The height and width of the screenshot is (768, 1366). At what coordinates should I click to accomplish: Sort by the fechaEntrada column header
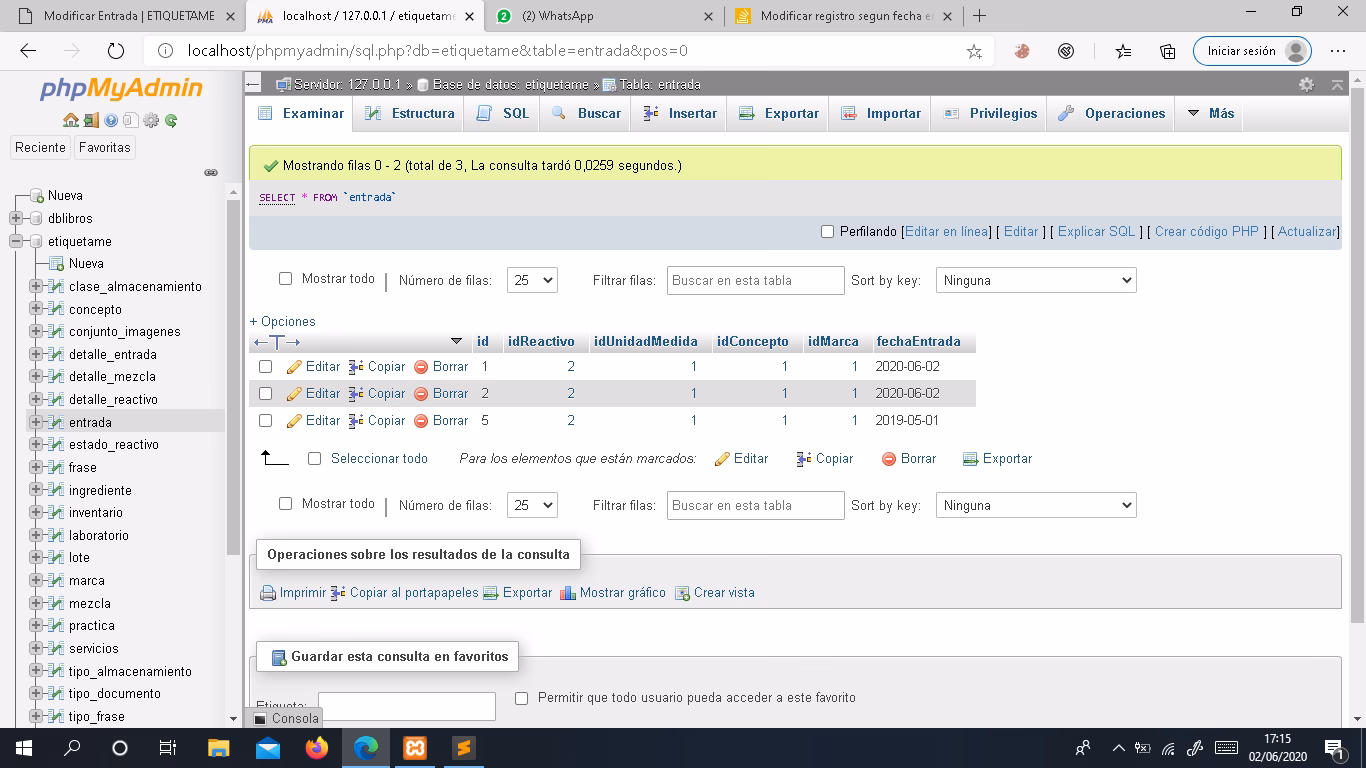918,342
